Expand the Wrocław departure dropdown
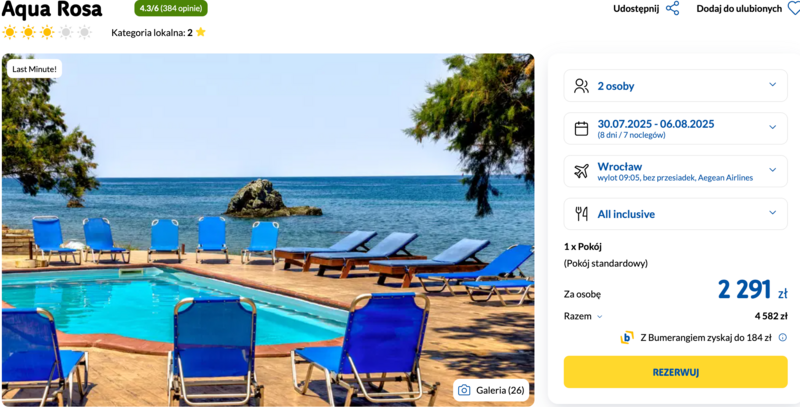The width and height of the screenshot is (800, 407). 676,171
